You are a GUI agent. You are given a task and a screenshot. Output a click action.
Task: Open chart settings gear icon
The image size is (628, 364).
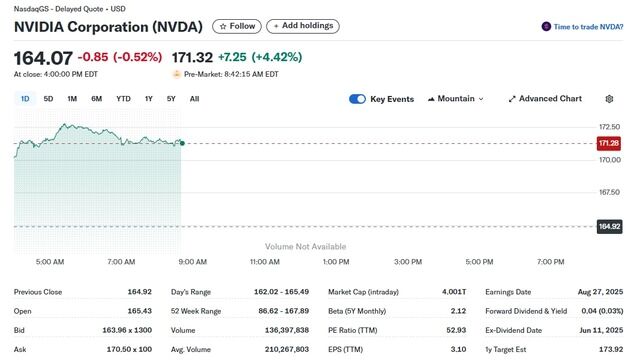(609, 99)
